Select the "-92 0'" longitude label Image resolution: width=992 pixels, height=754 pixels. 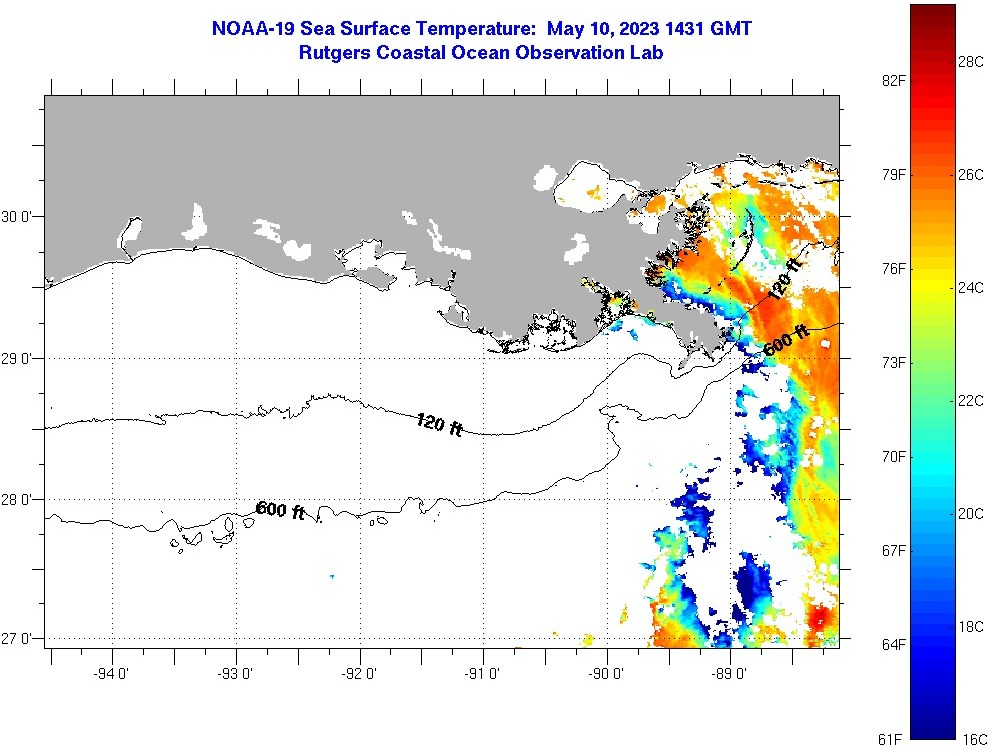pyautogui.click(x=359, y=674)
